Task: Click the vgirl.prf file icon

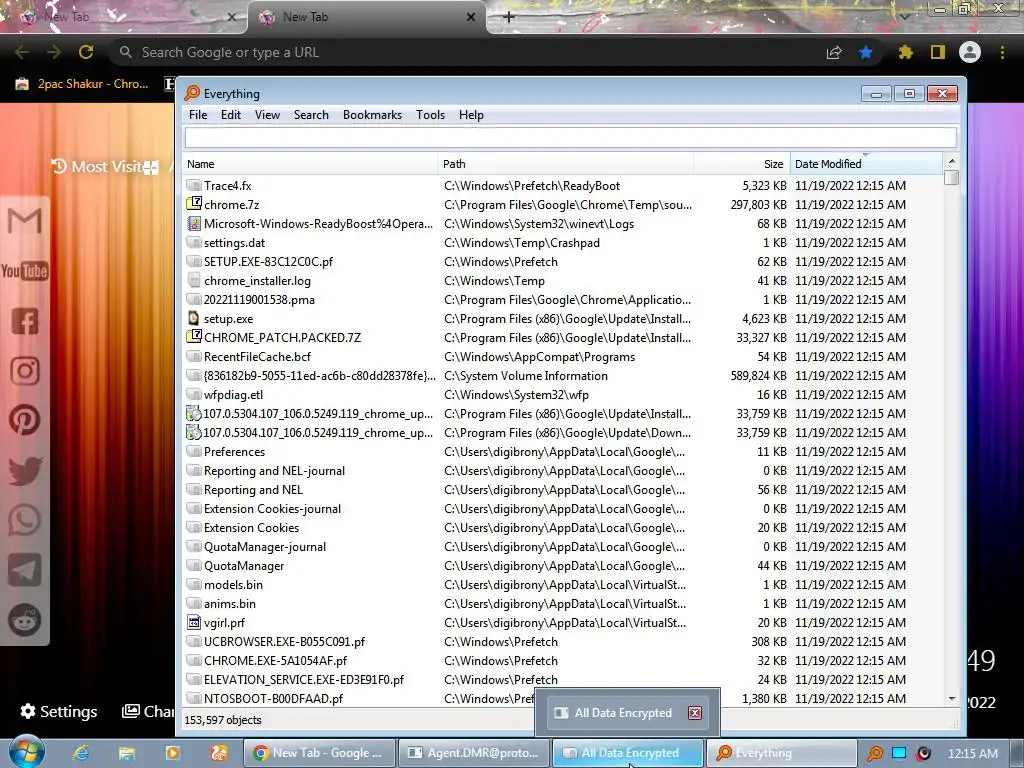Action: [194, 622]
